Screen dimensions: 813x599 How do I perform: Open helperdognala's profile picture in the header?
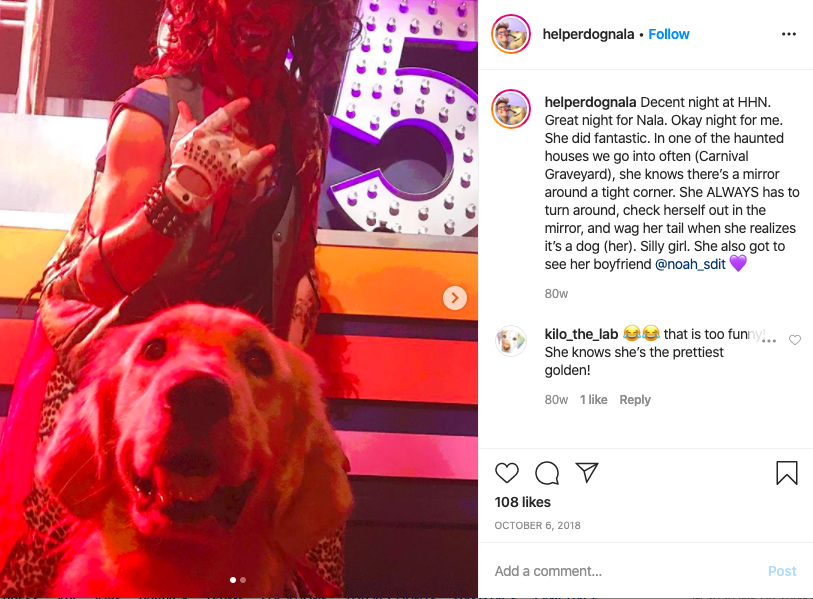point(511,34)
